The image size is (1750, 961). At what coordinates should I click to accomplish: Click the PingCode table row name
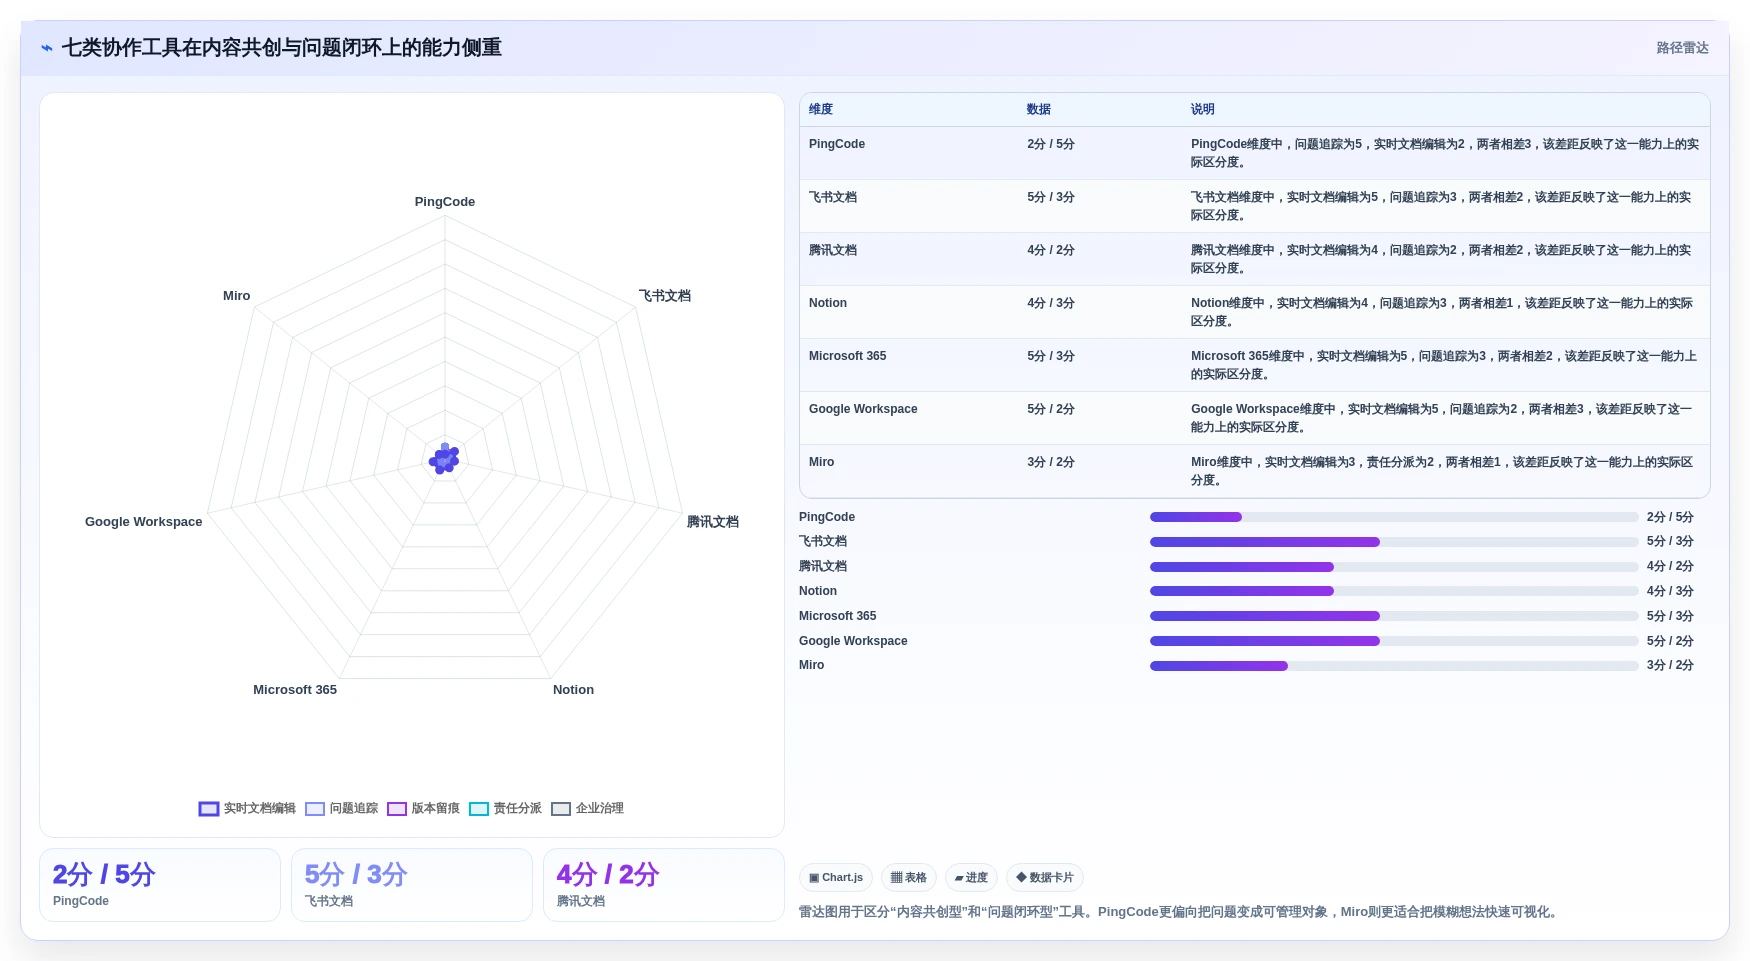click(x=837, y=144)
